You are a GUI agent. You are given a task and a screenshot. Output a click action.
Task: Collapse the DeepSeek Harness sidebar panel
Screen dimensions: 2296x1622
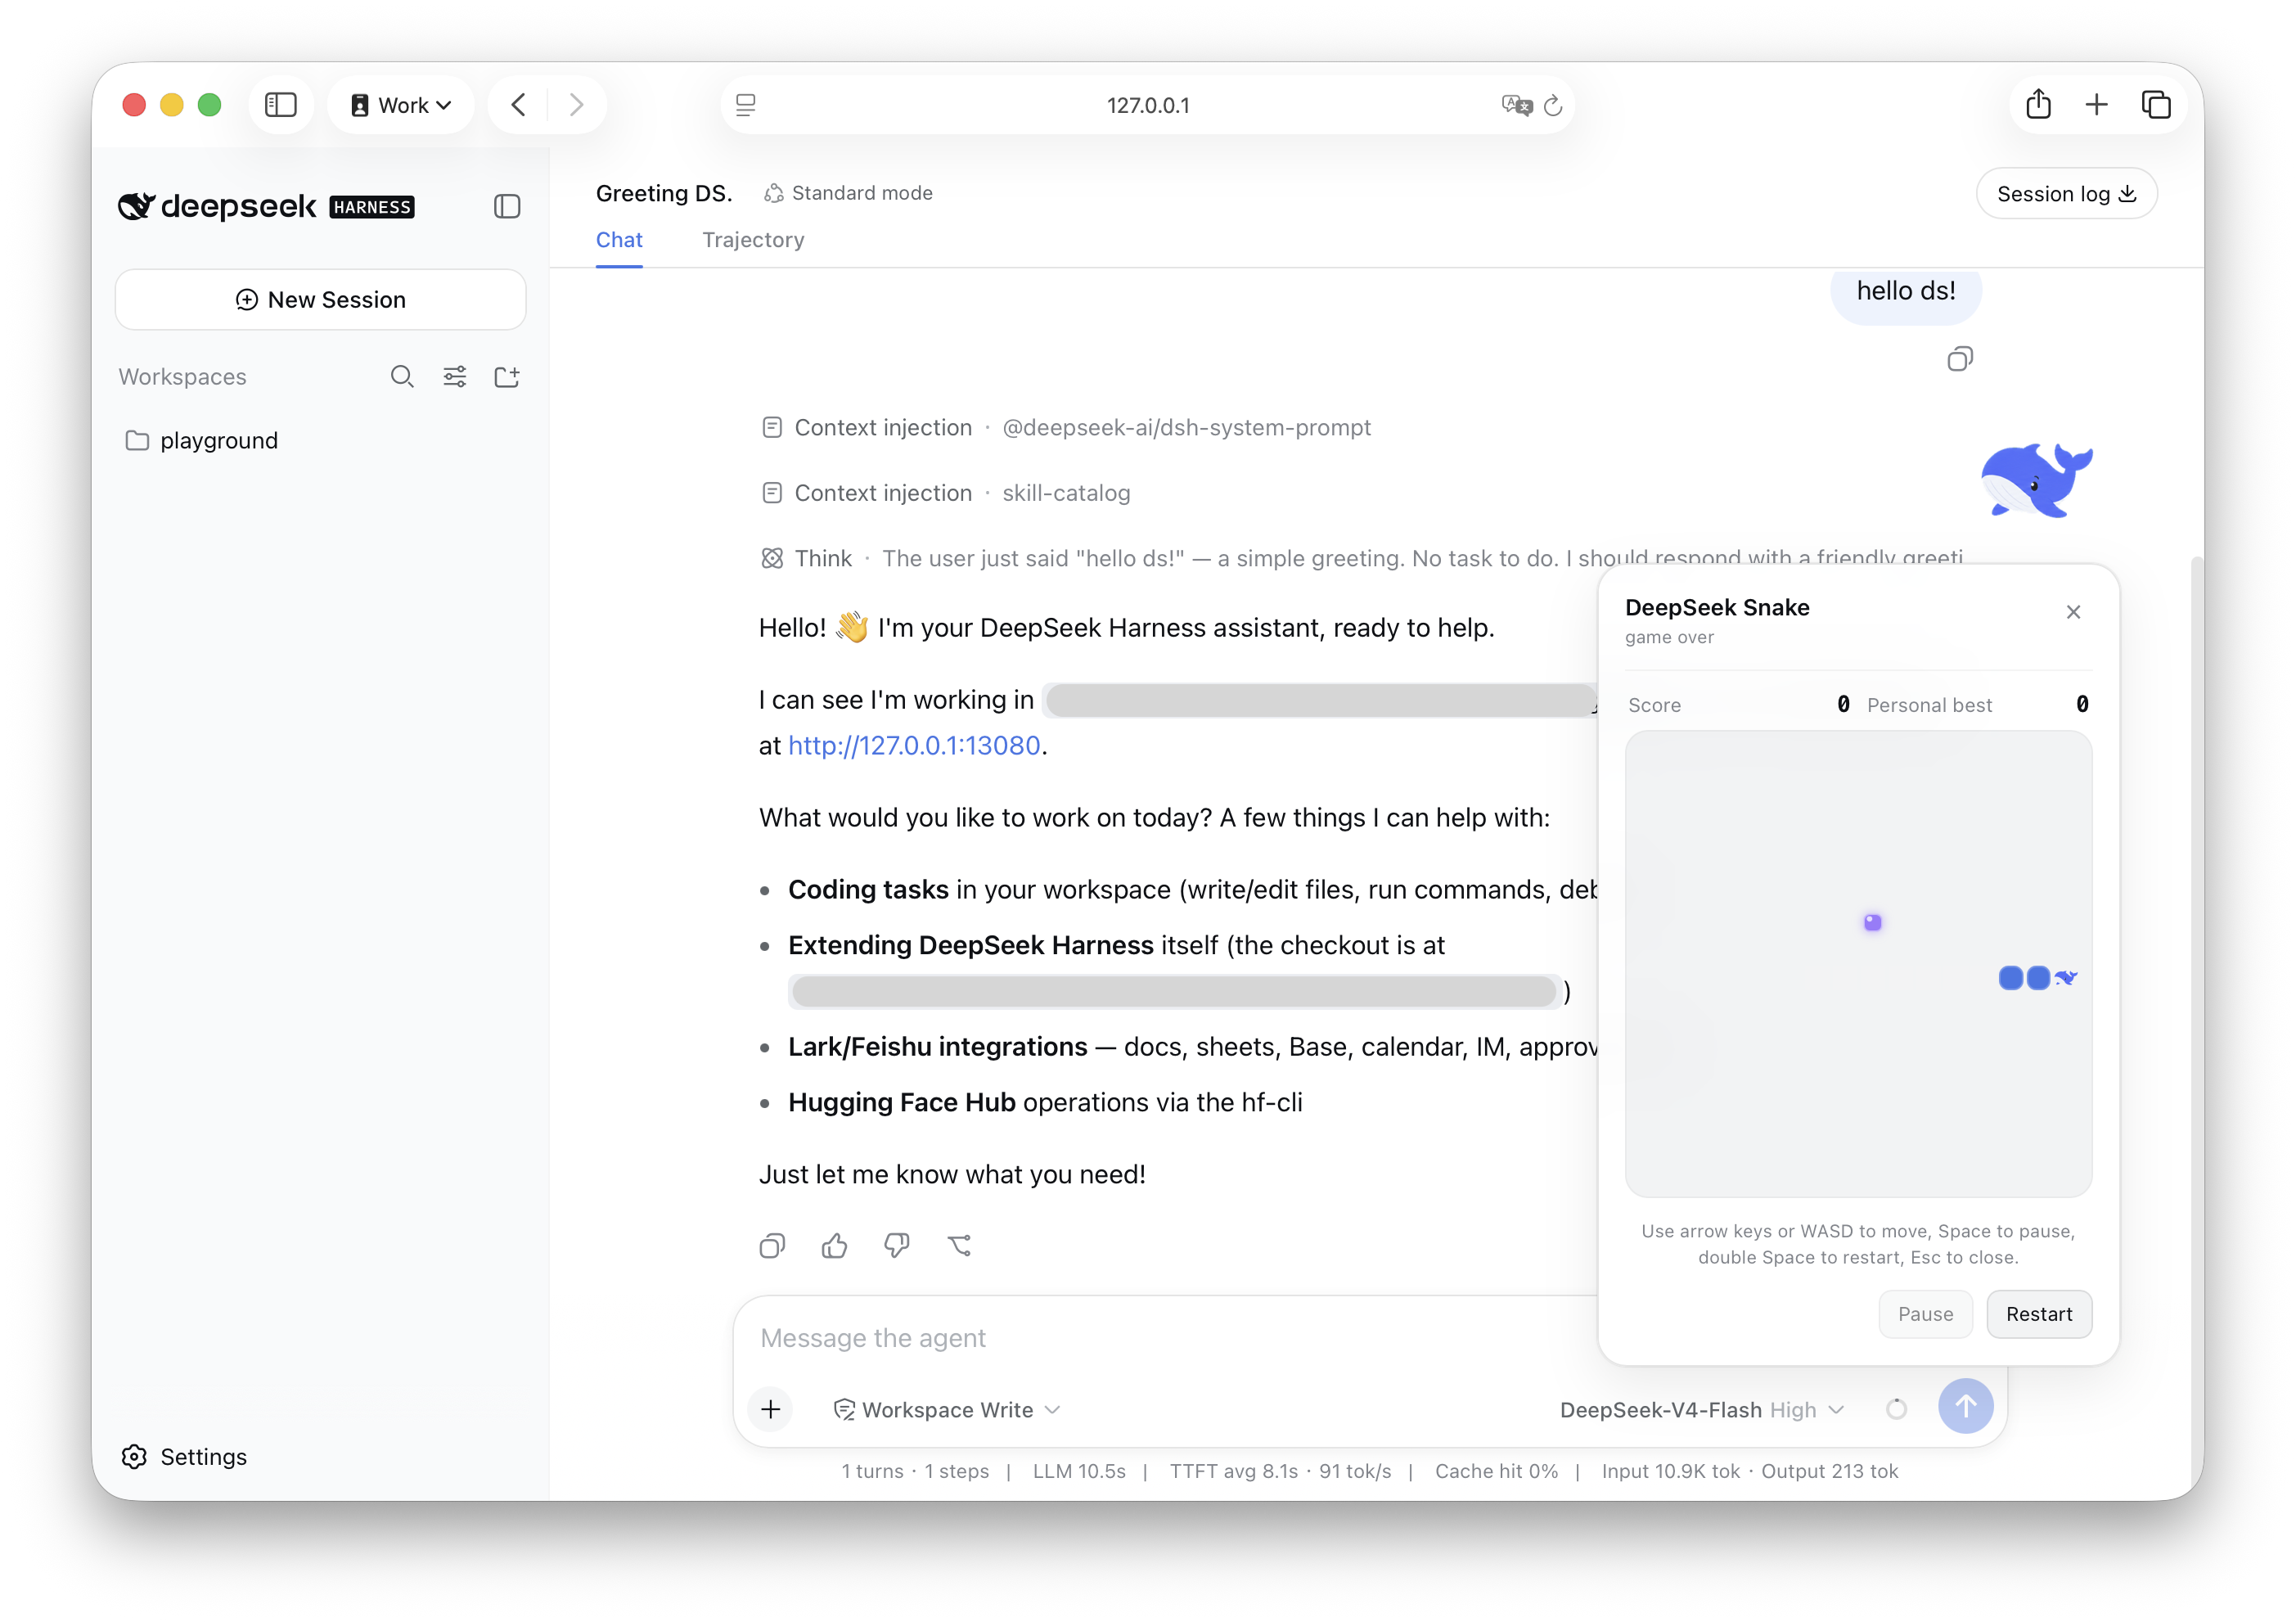507,206
